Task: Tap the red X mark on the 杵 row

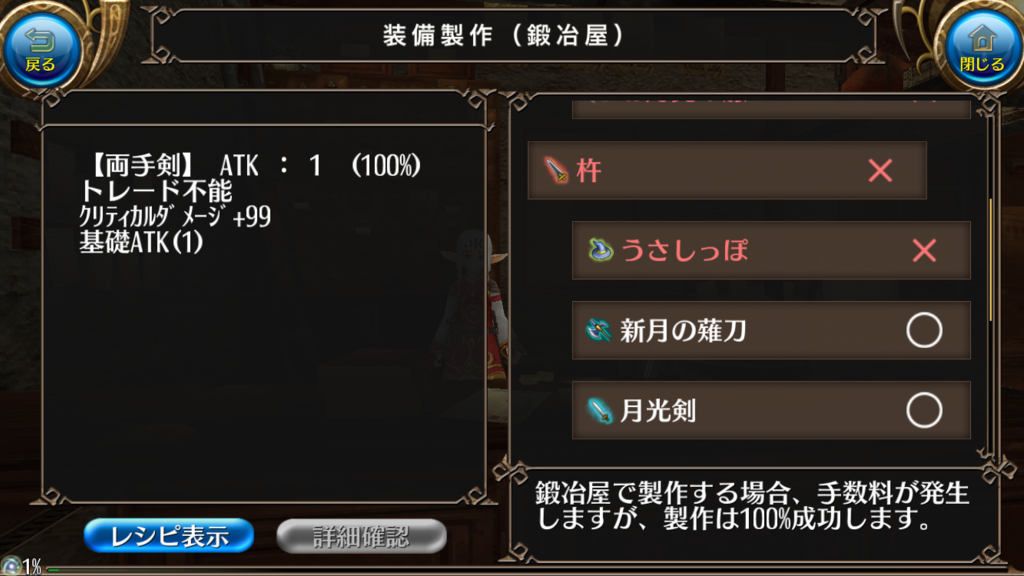Action: (x=880, y=171)
